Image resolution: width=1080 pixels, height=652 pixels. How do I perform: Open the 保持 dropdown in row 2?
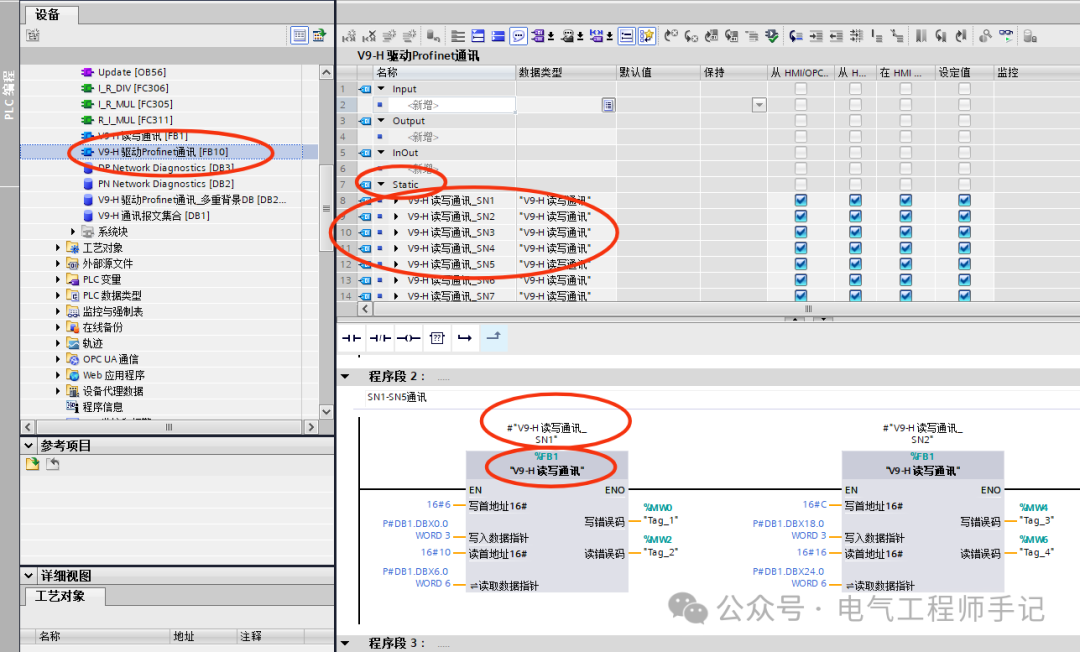[x=759, y=105]
